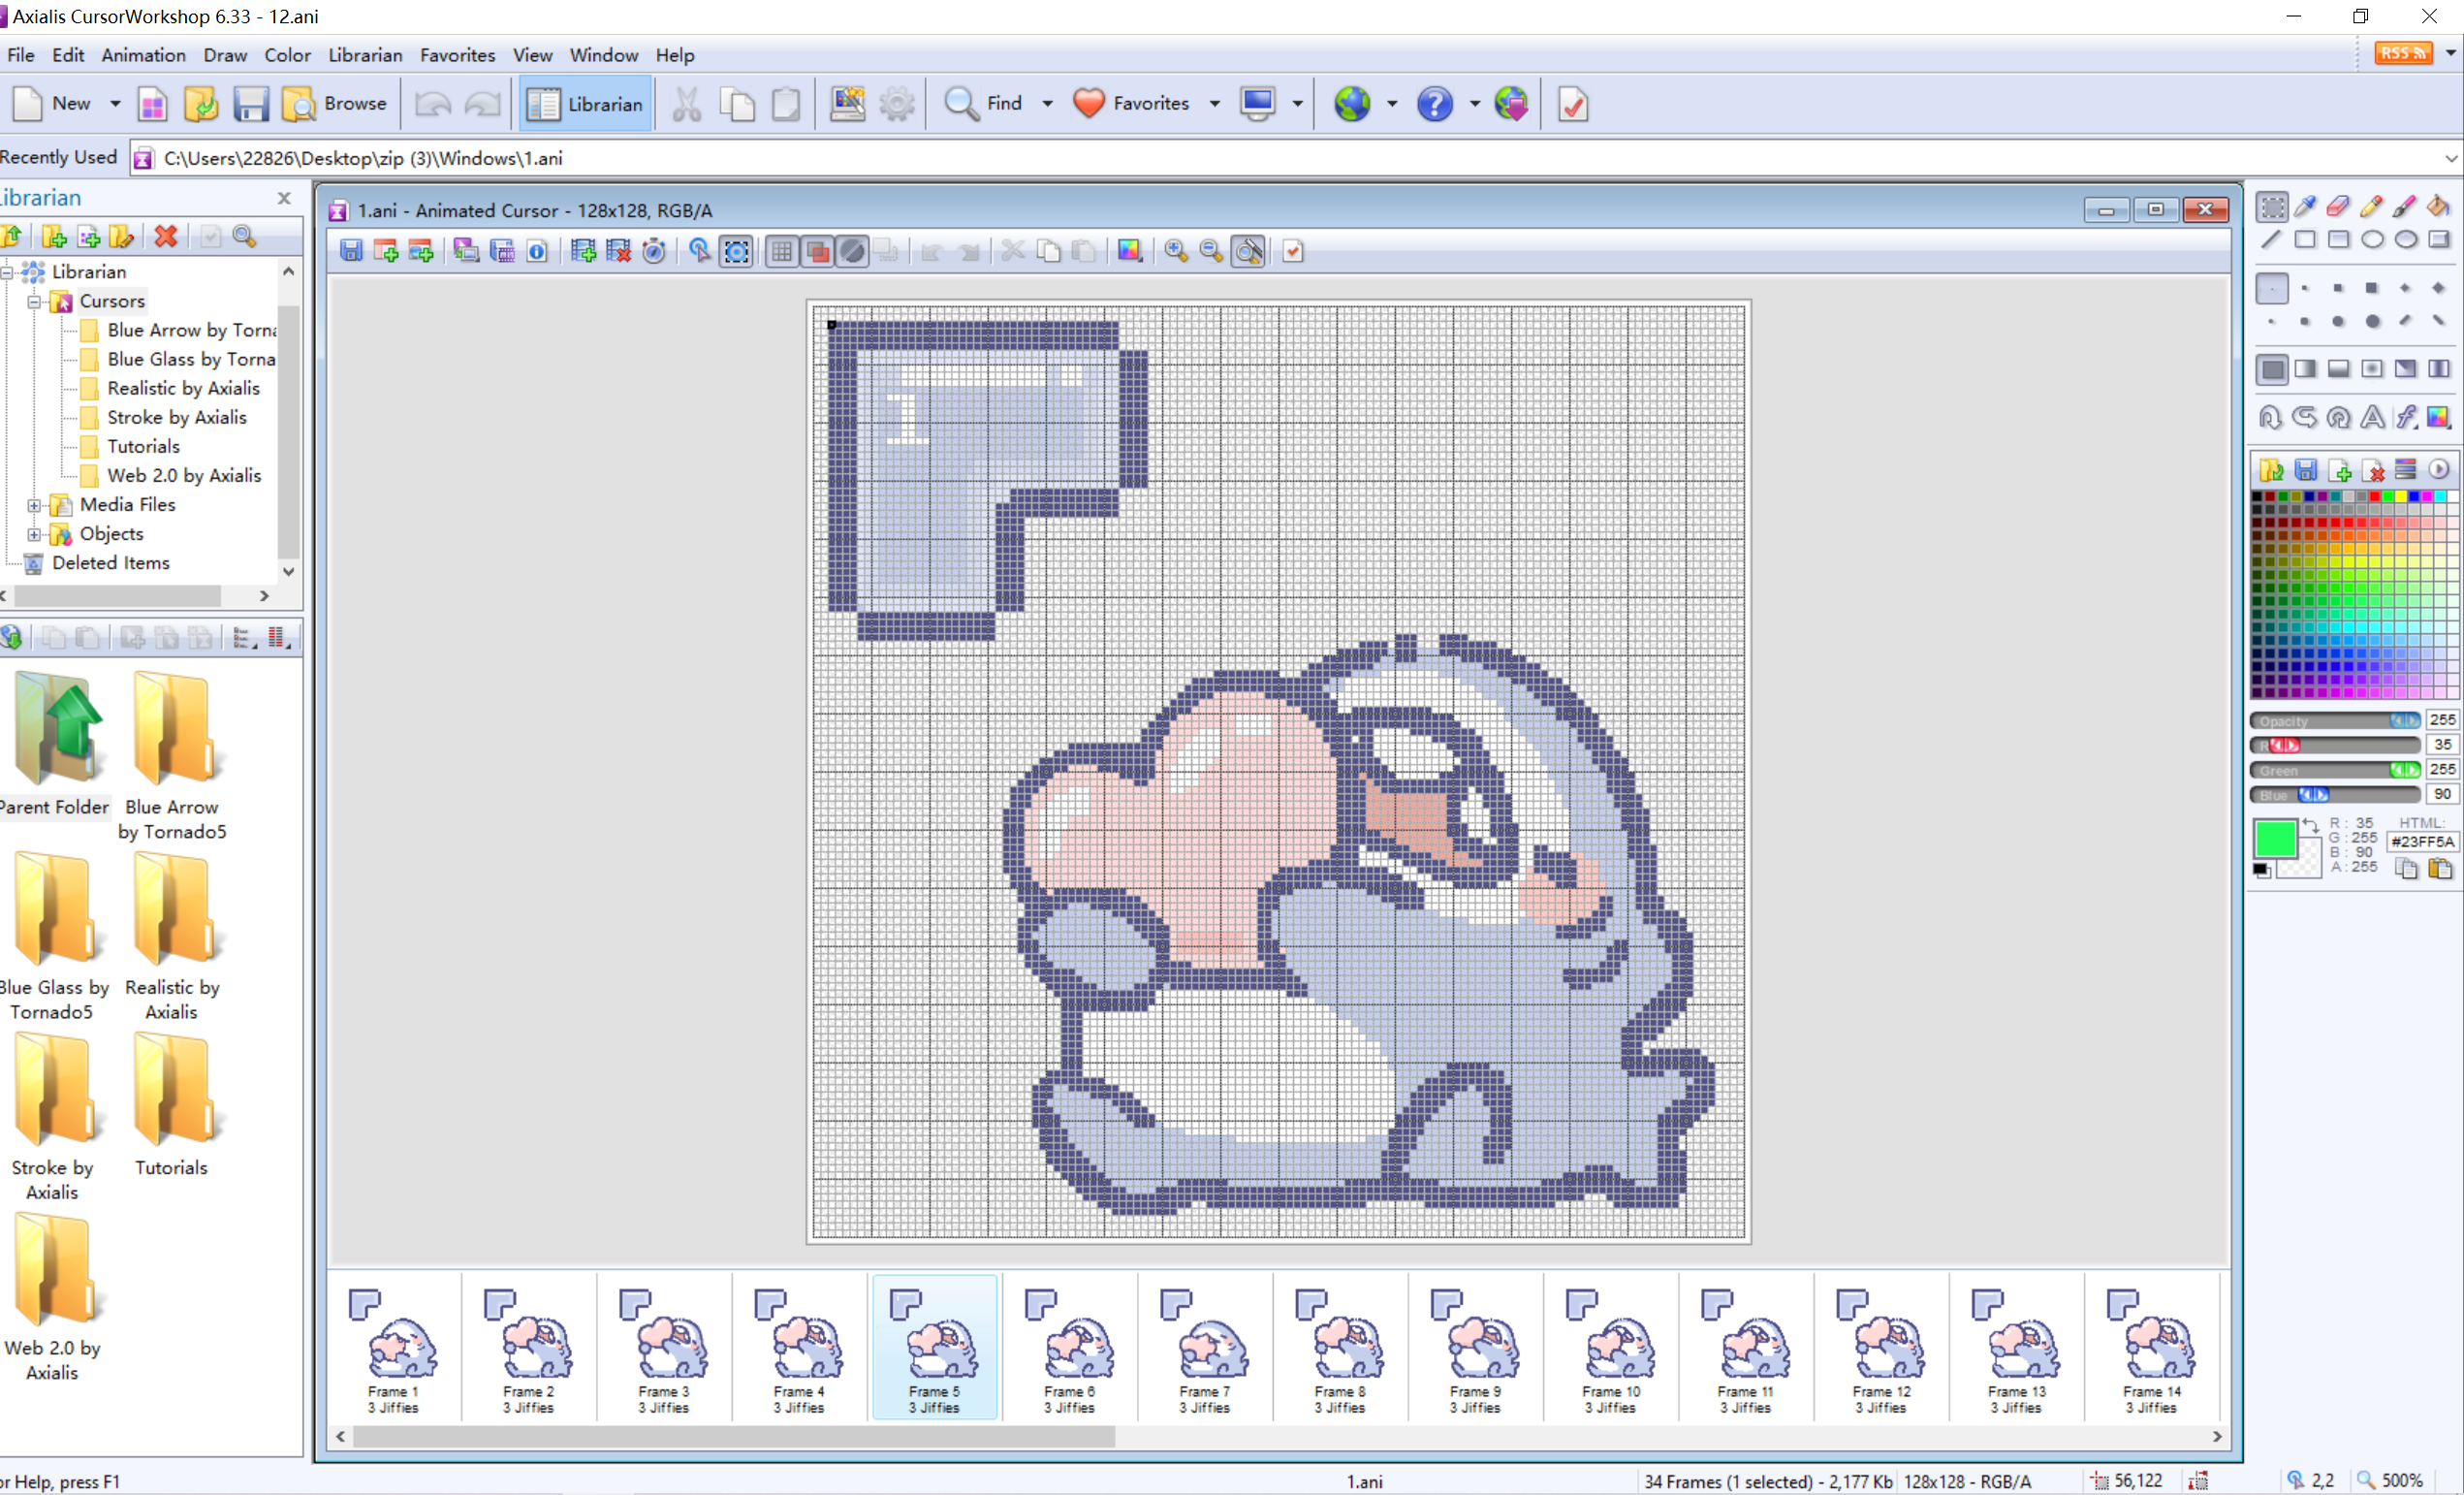
Task: Toggle the magnifier with pencil preview button
Action: [1249, 251]
